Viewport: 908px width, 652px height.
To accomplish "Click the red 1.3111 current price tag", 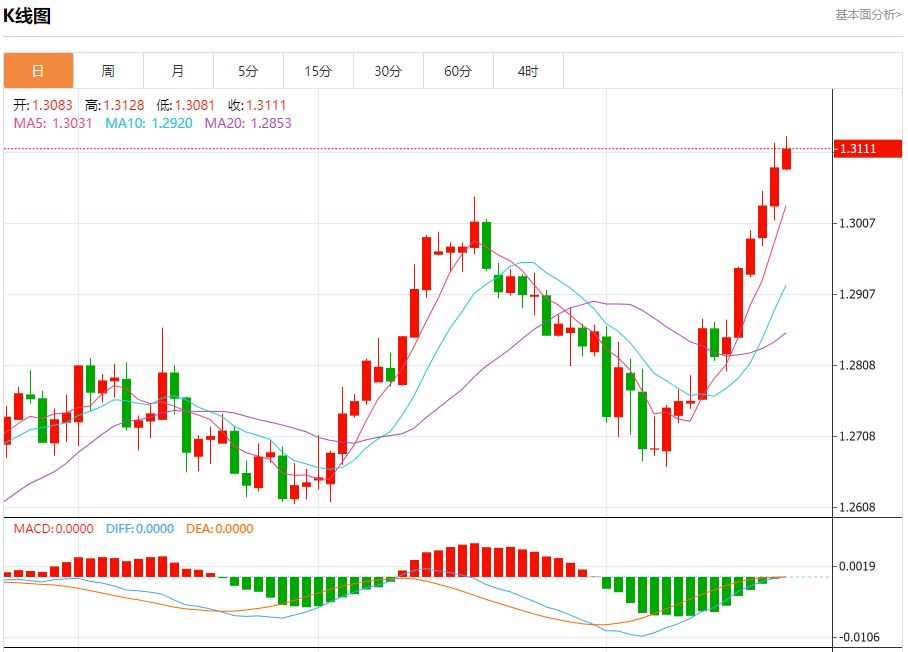I will pyautogui.click(x=869, y=149).
